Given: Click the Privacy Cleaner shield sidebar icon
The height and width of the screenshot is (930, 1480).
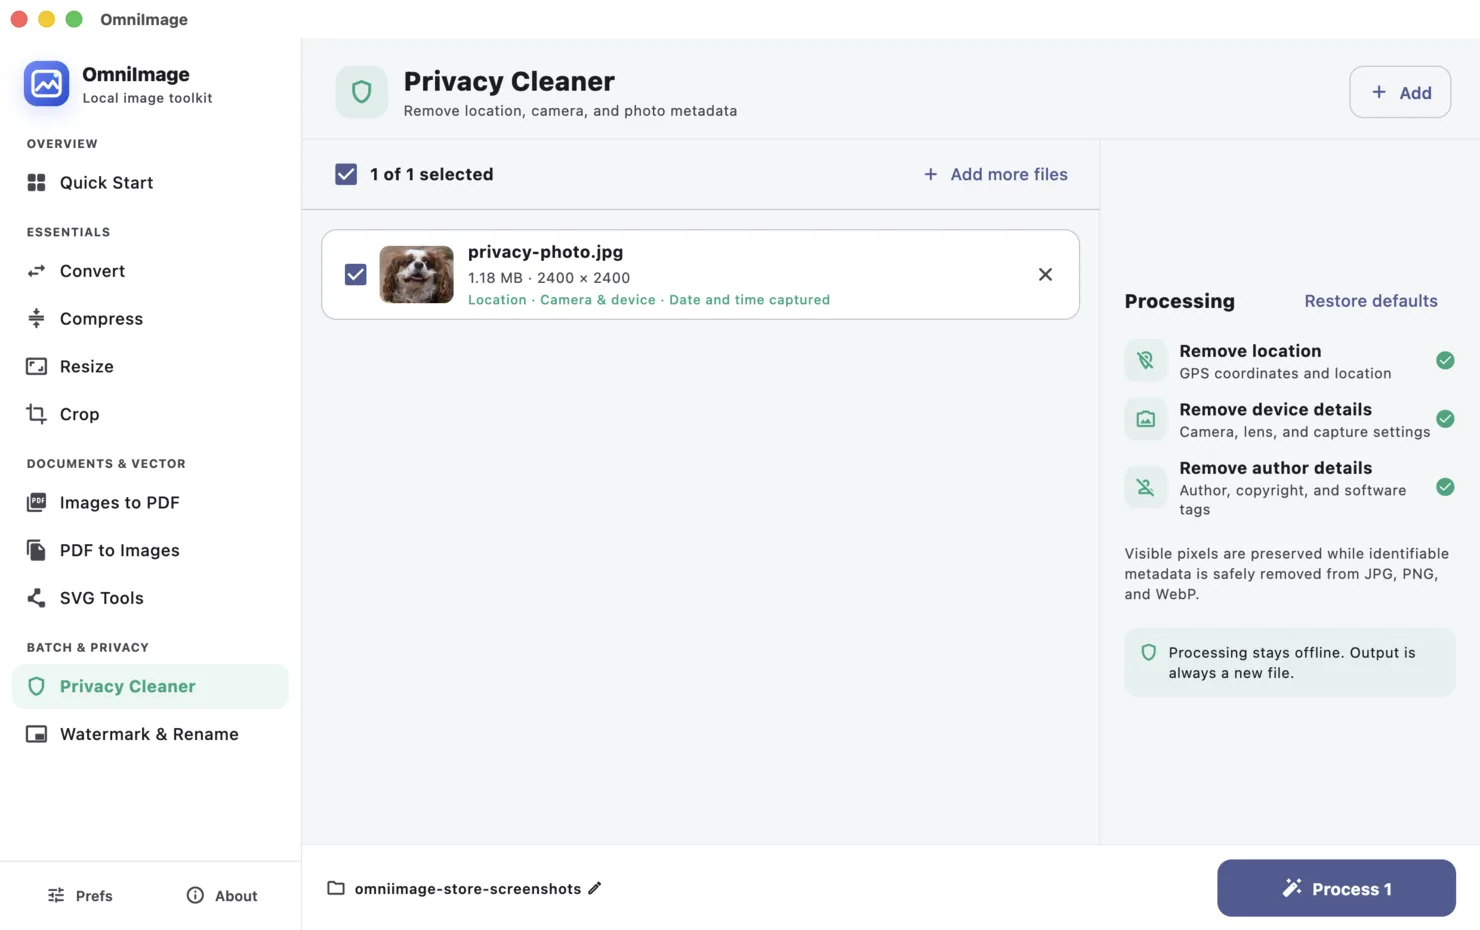Looking at the screenshot, I should click(x=37, y=686).
